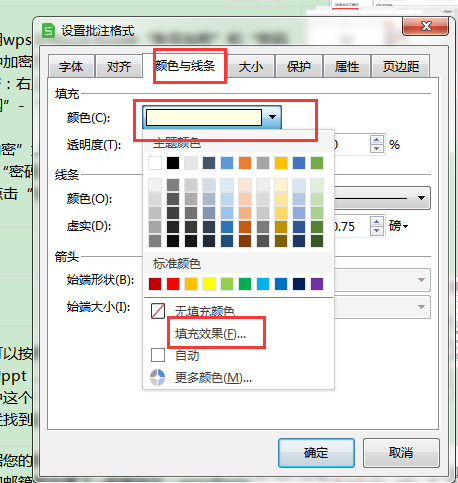
Task: Click the More Colors color wheel icon
Action: [x=158, y=378]
